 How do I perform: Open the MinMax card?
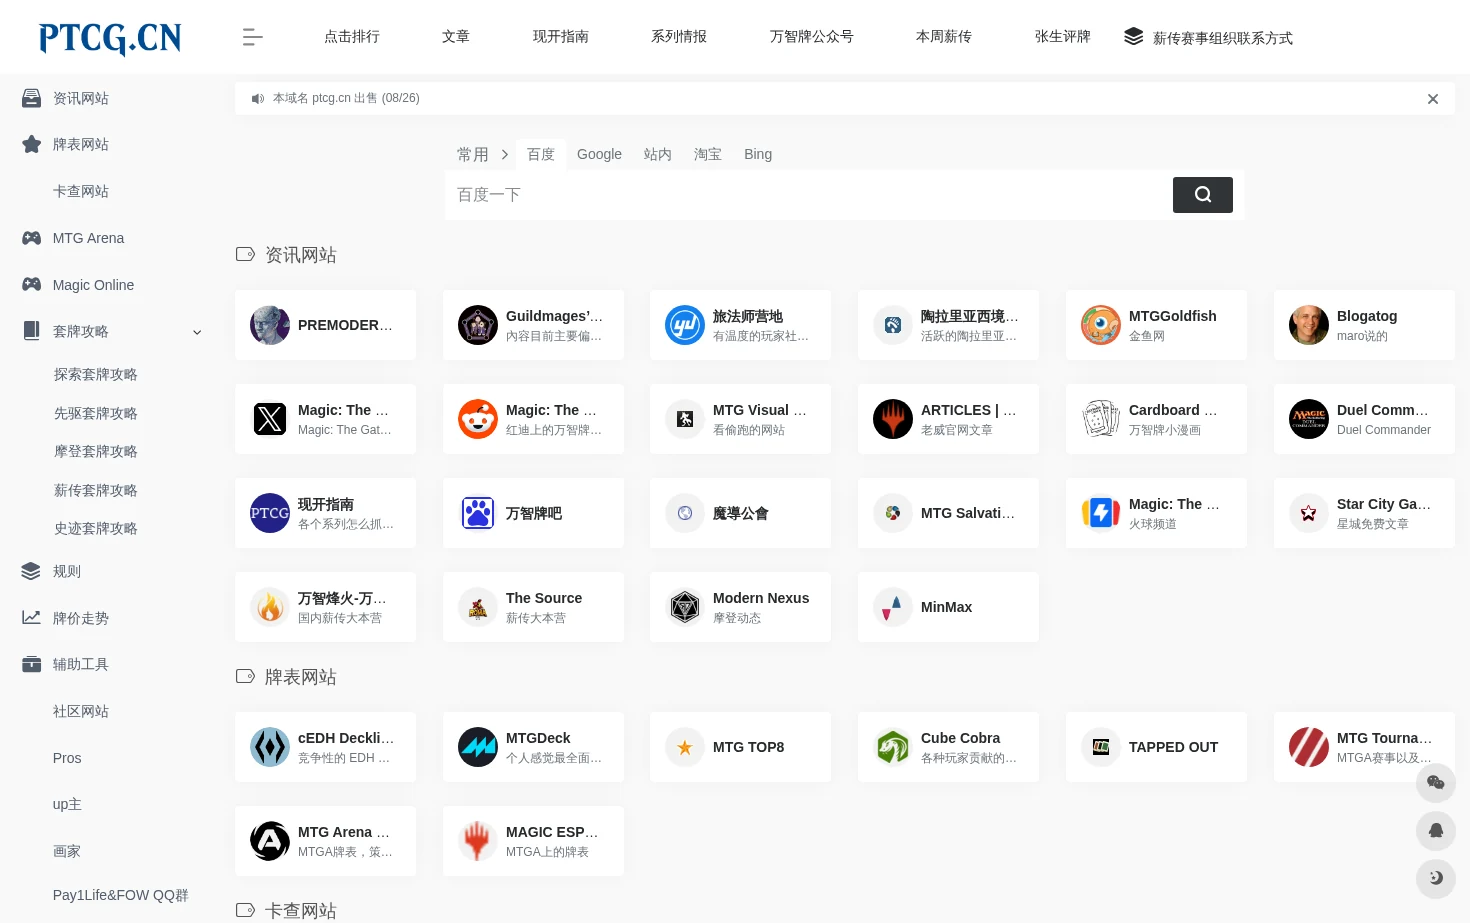click(948, 607)
